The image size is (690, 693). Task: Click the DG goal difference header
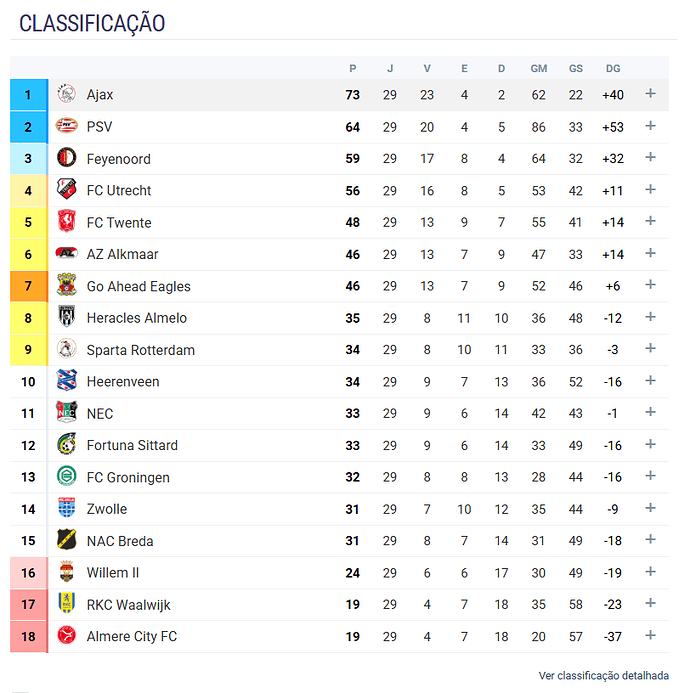coord(613,69)
